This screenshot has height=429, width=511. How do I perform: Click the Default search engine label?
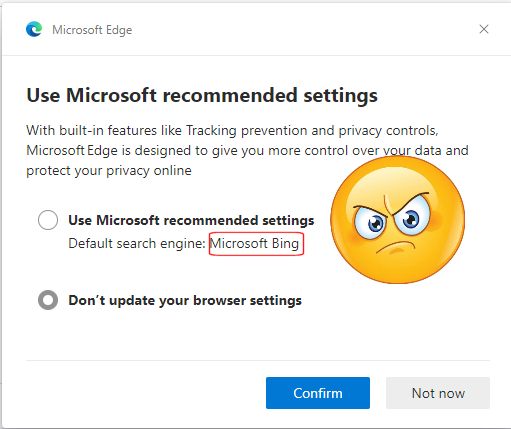coord(137,244)
